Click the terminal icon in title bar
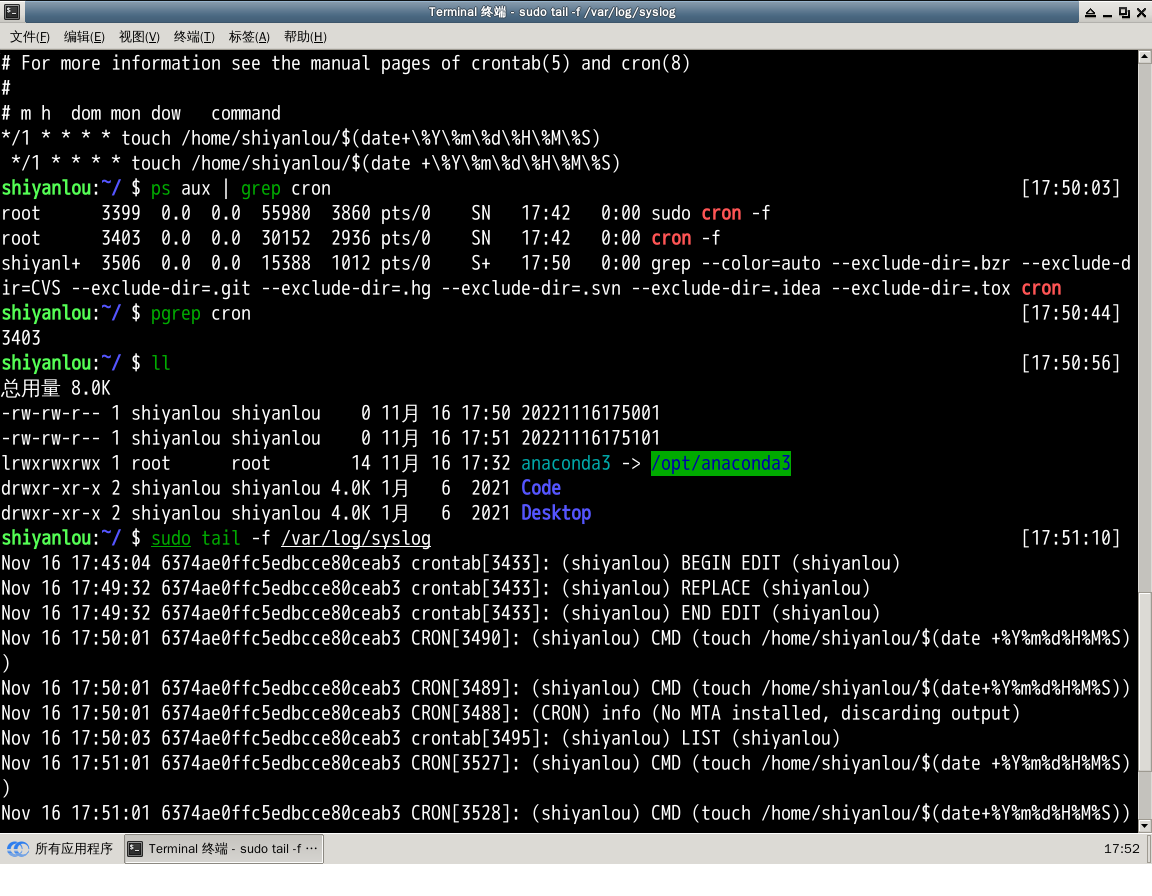The image size is (1152, 896). [x=12, y=12]
